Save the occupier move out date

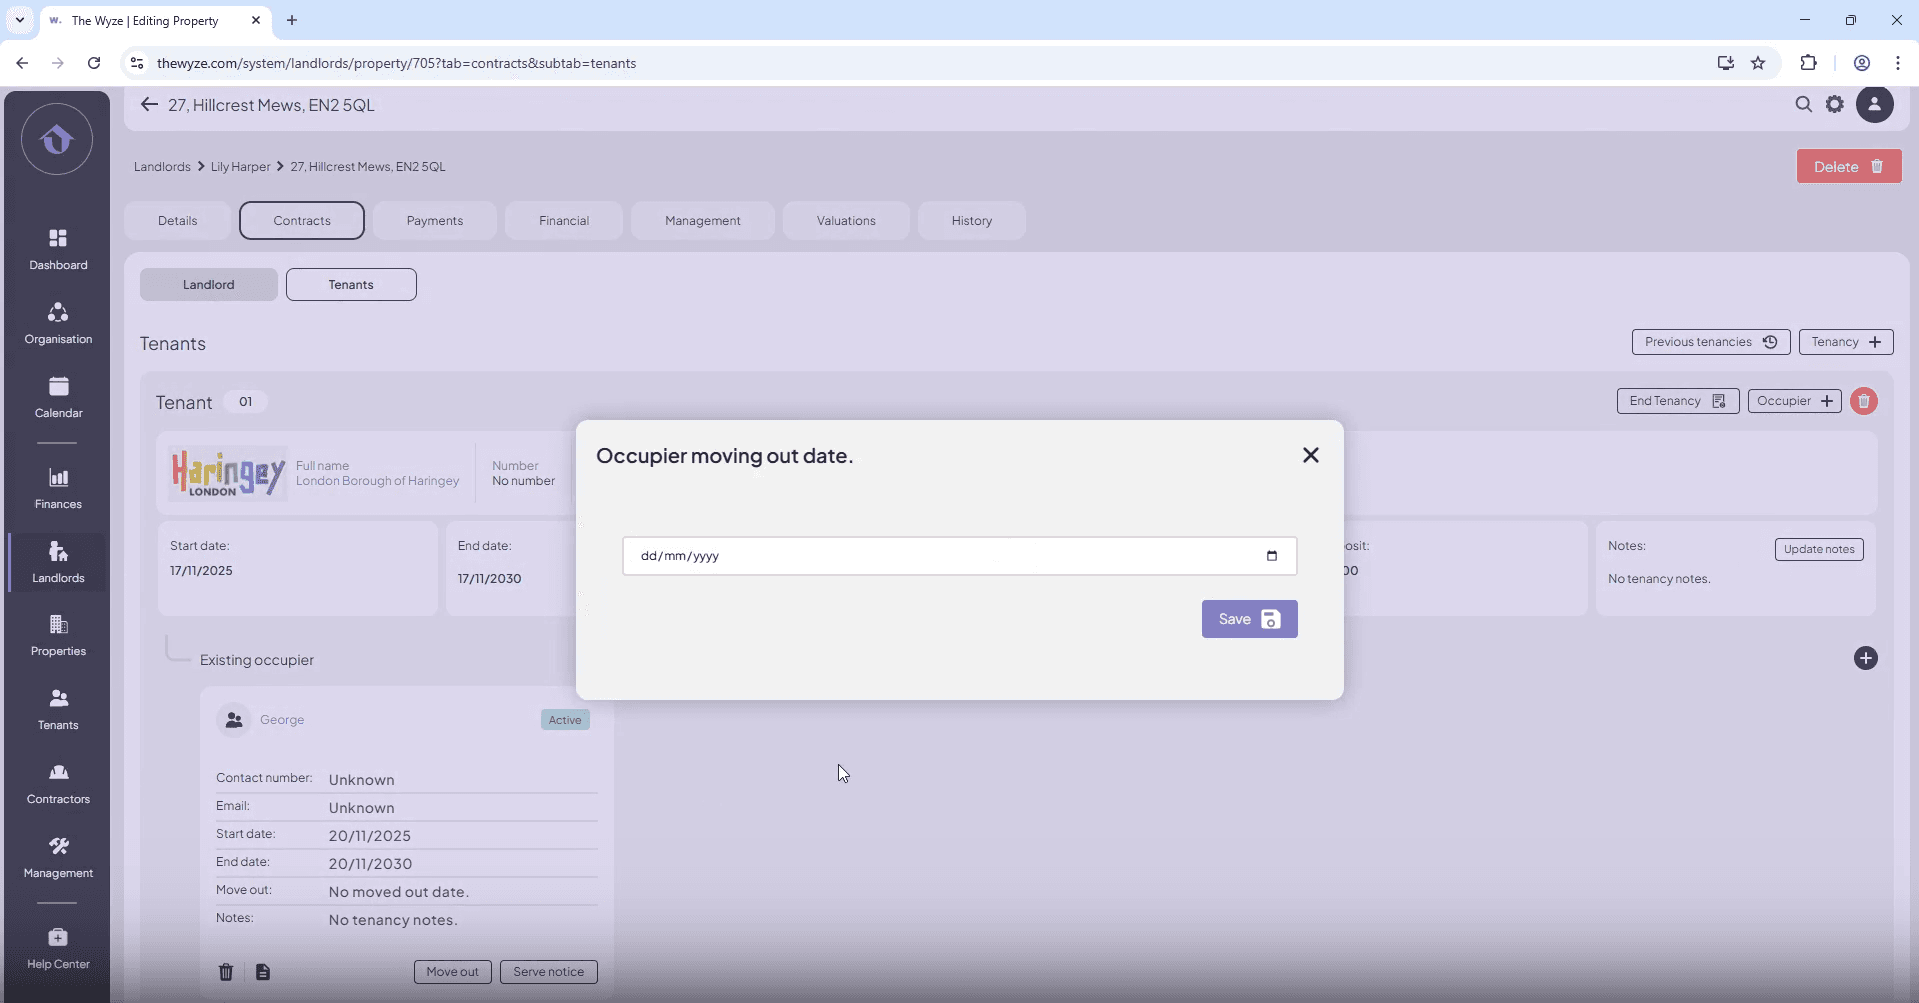1249,619
